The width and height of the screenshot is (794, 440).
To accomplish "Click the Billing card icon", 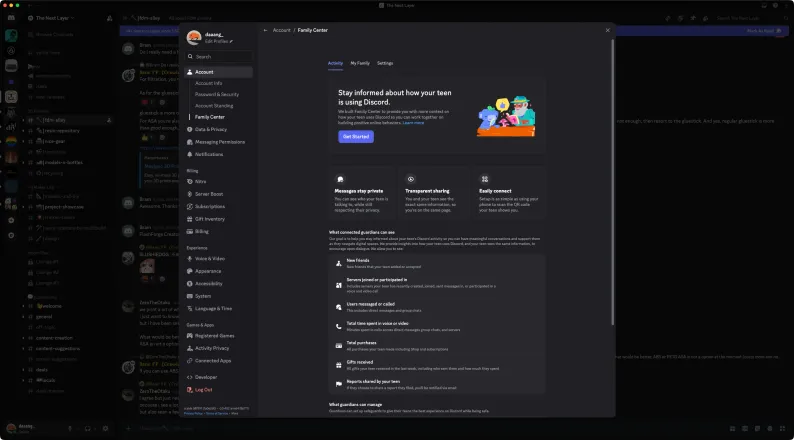I will click(x=189, y=231).
